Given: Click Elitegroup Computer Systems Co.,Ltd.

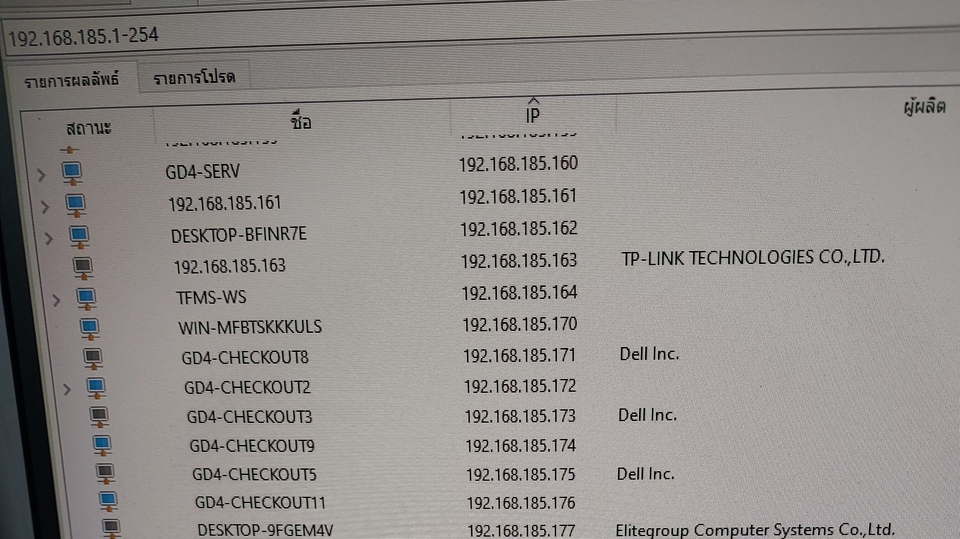Looking at the screenshot, I should click(755, 529).
